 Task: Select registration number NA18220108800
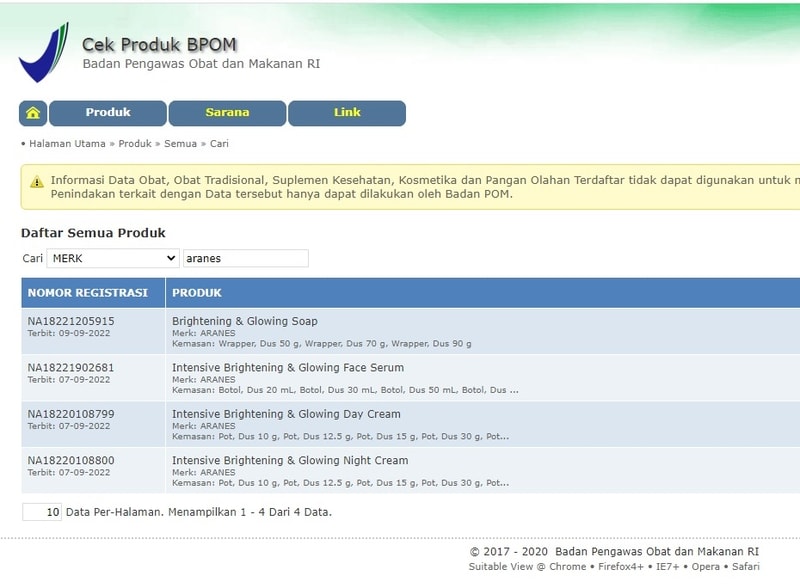pyautogui.click(x=71, y=460)
